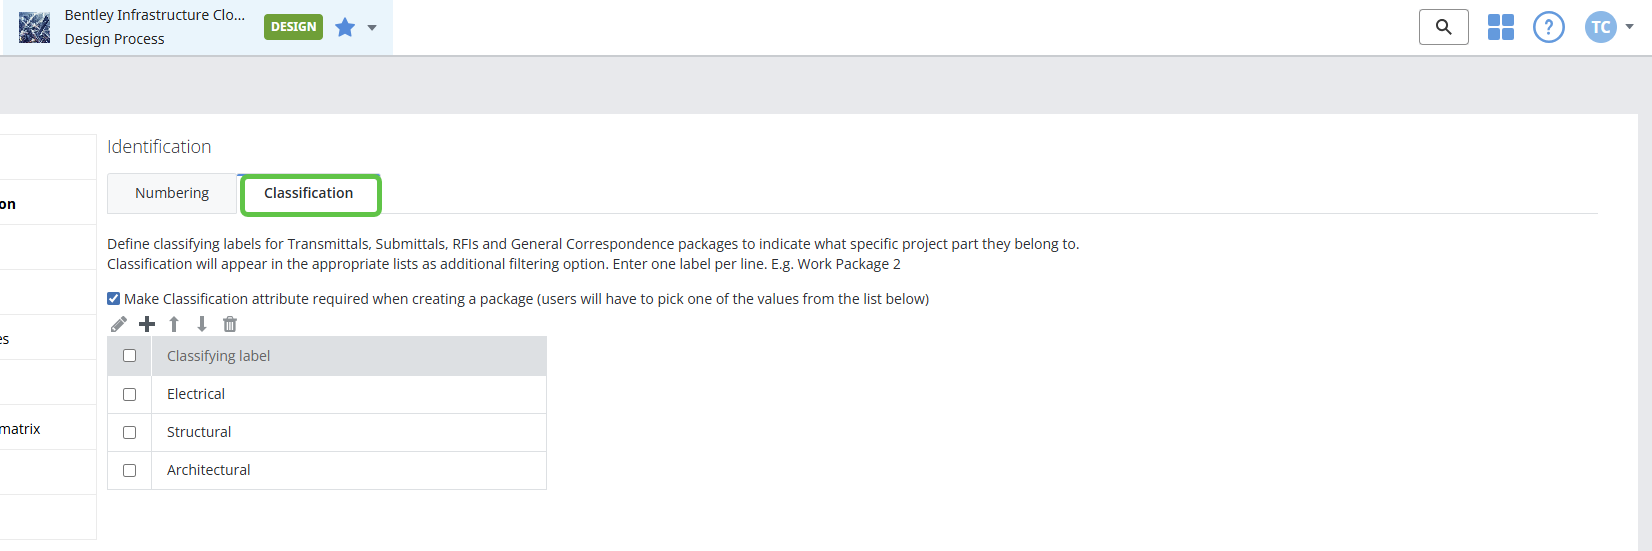Open the search magnifier button
The width and height of the screenshot is (1652, 551).
1443,27
